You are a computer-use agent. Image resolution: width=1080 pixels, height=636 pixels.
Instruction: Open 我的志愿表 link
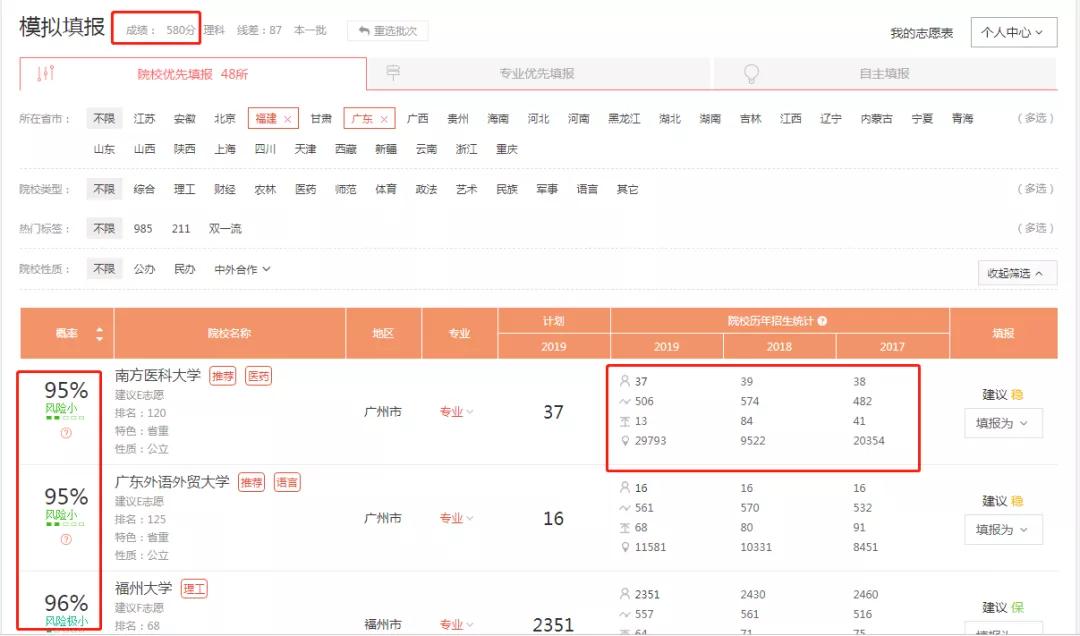pyautogui.click(x=922, y=33)
